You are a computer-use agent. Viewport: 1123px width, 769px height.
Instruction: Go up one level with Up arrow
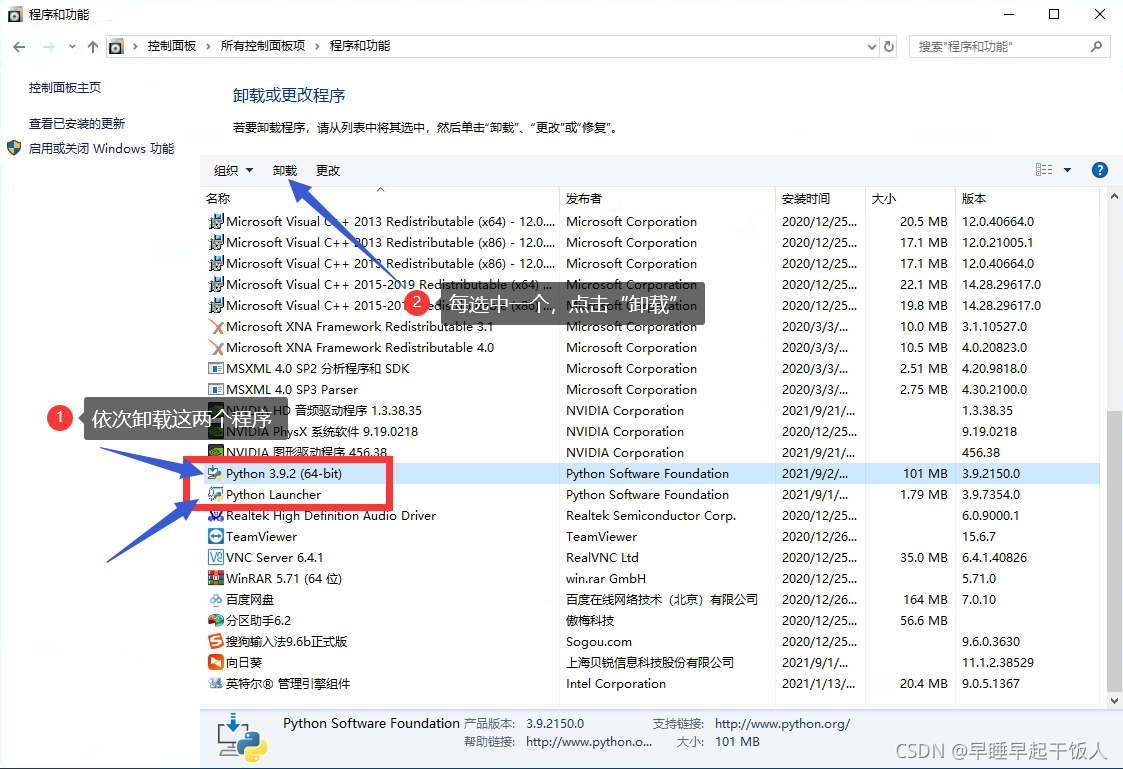click(92, 47)
